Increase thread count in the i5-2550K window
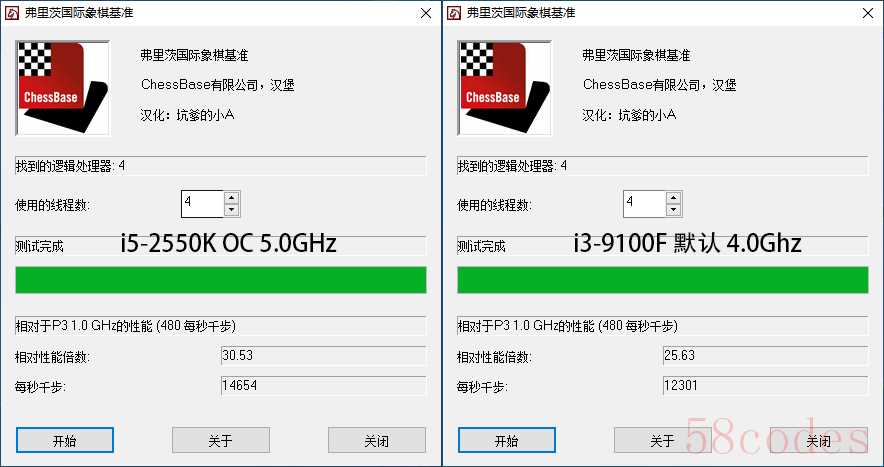This screenshot has height=467, width=884. click(x=232, y=197)
